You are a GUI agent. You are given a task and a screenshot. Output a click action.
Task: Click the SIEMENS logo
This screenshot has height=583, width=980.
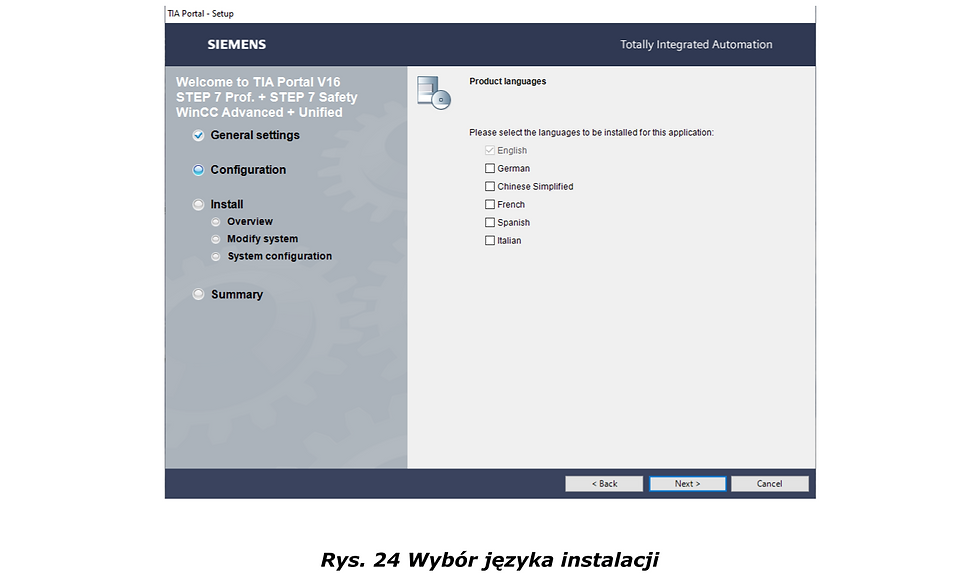click(x=237, y=44)
